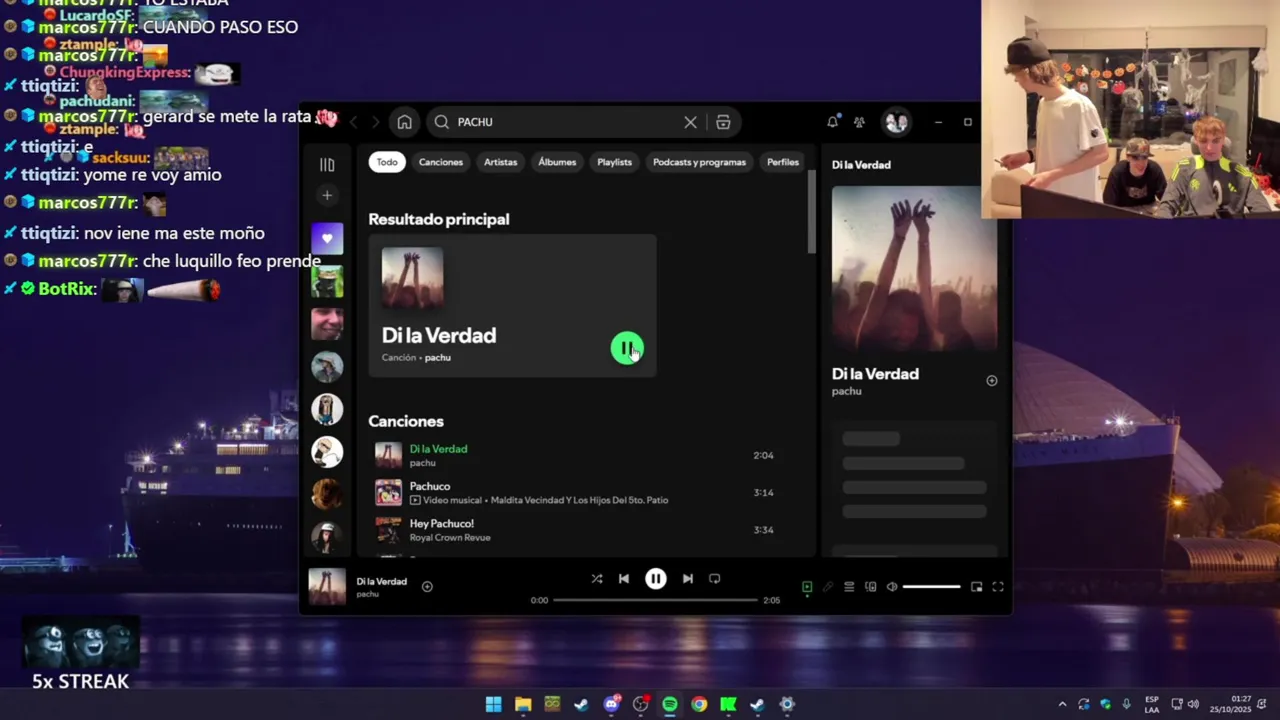Enter full screen mode icon
The image size is (1280, 720).
click(x=998, y=587)
